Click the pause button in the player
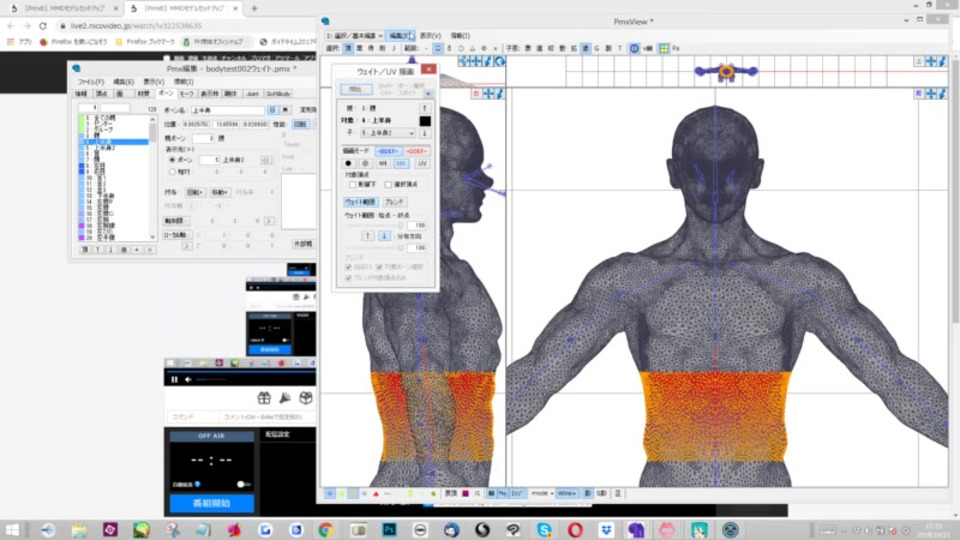The width and height of the screenshot is (960, 540). 174,379
